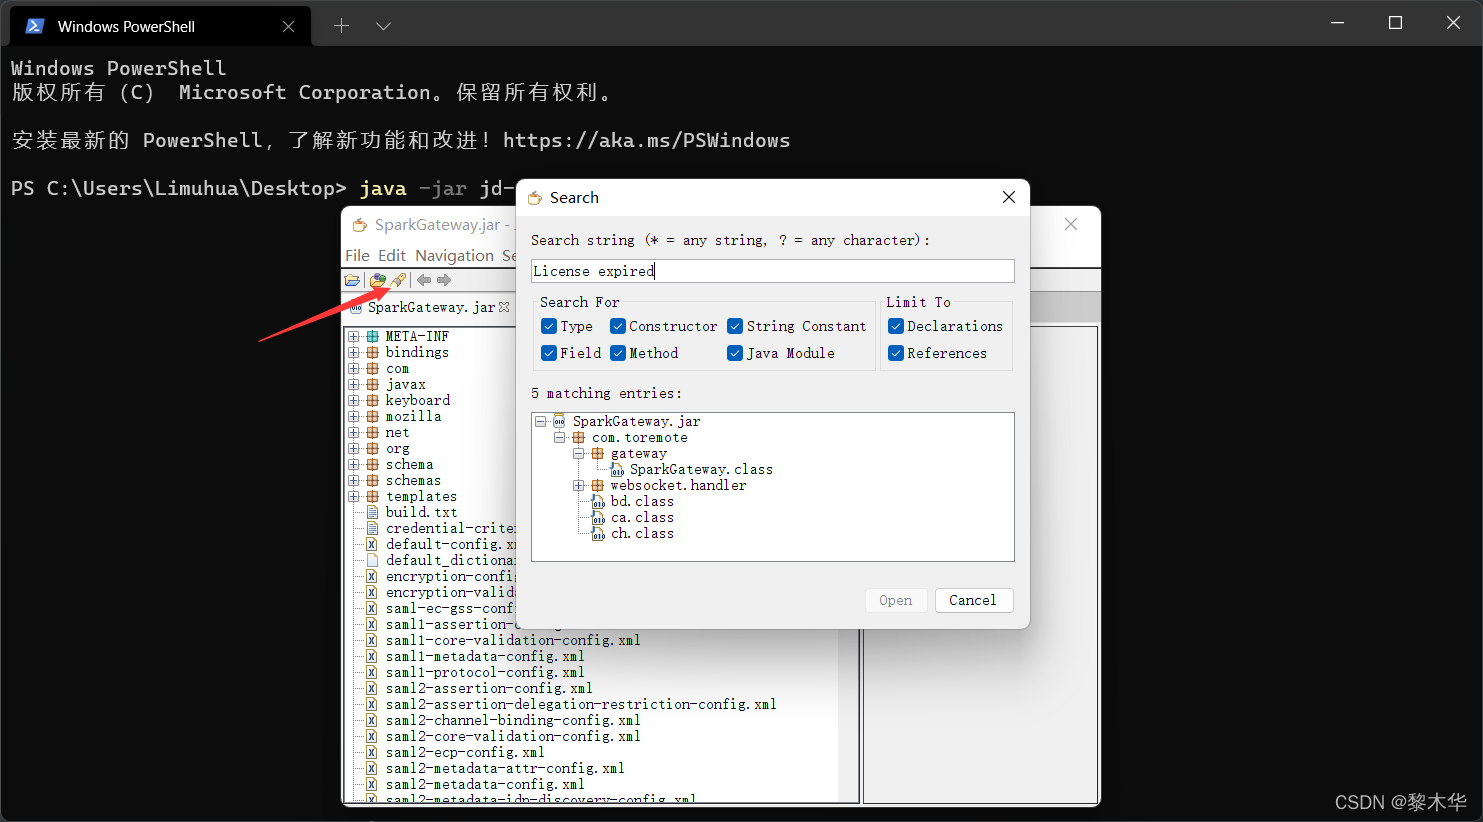Select saml1-protocol-config.xml in file tree

pyautogui.click(x=485, y=672)
